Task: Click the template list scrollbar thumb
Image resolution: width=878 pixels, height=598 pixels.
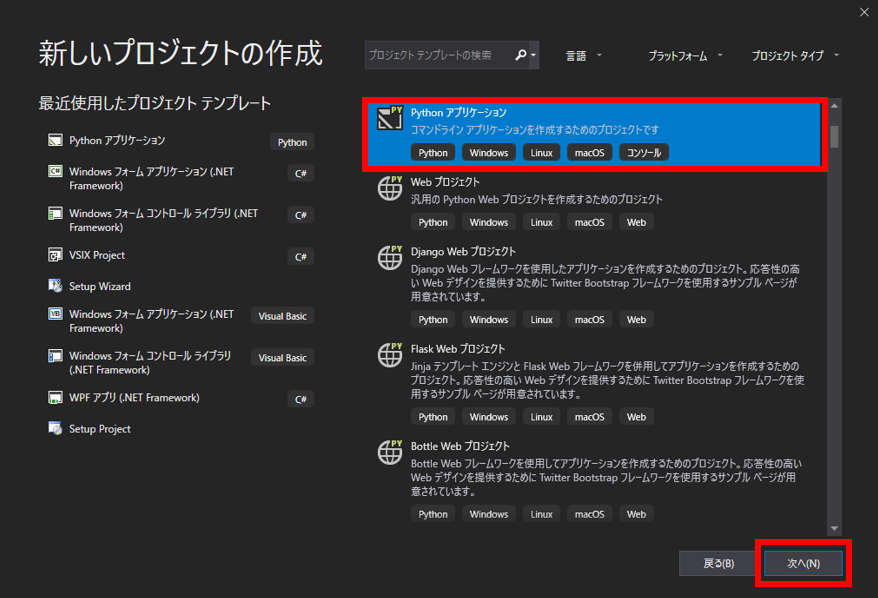Action: 834,136
